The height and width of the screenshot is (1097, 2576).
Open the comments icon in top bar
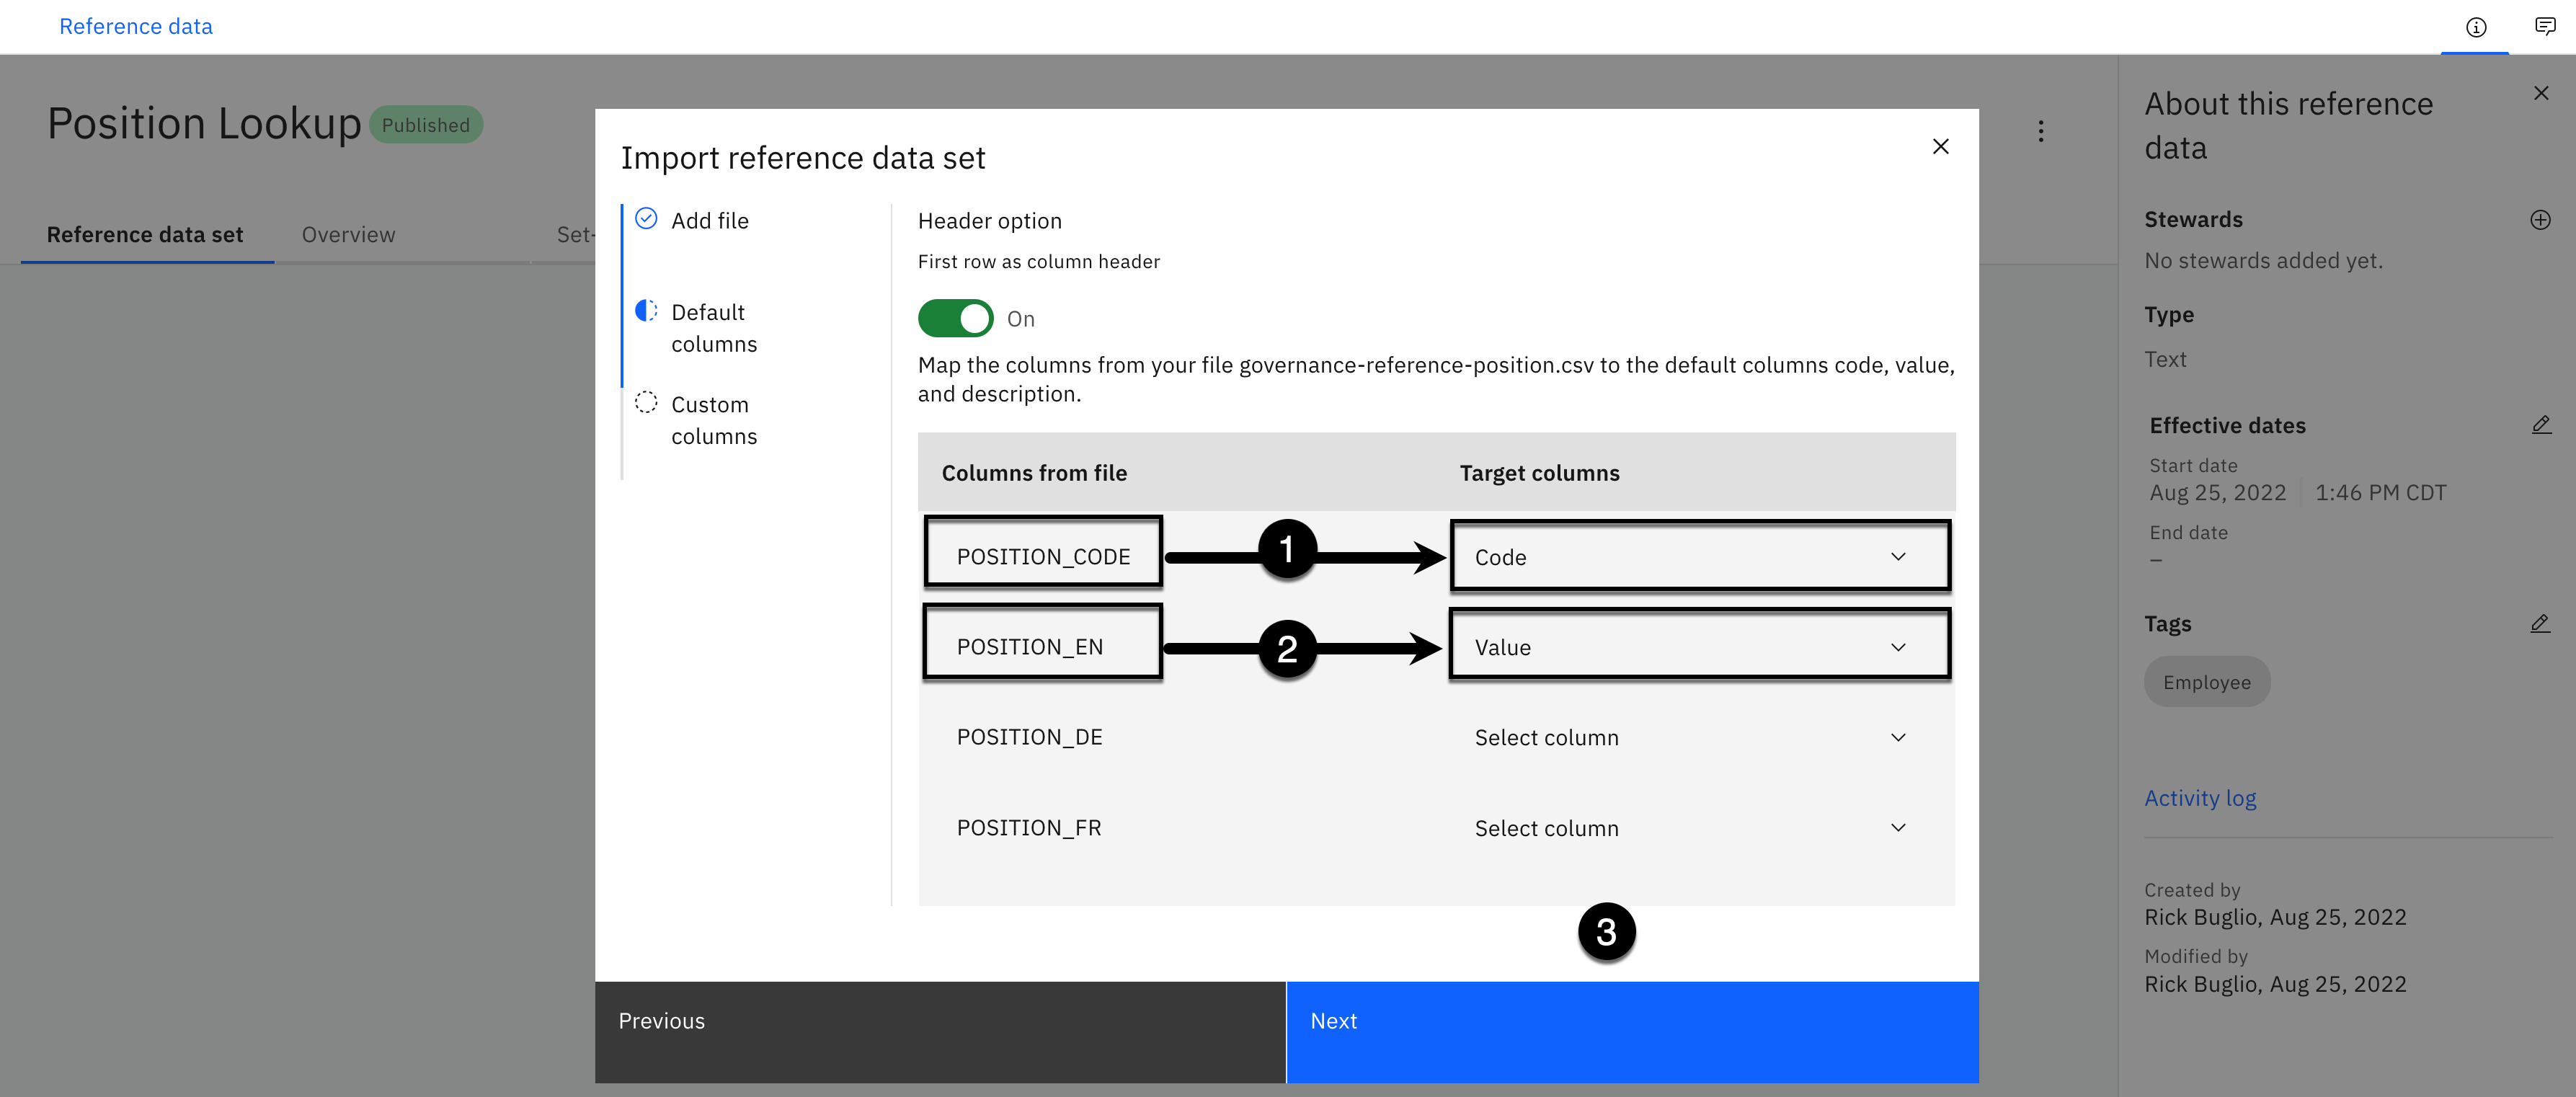(2545, 27)
